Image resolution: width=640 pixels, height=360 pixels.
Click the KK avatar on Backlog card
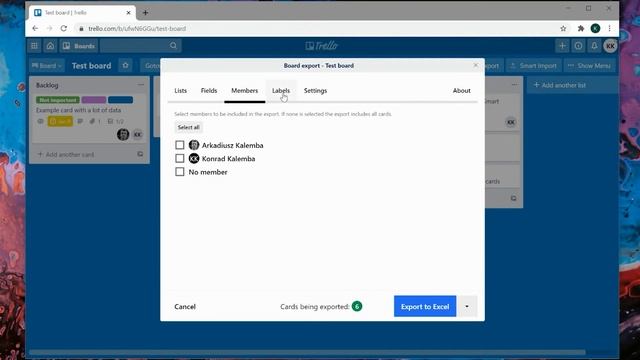[138, 134]
